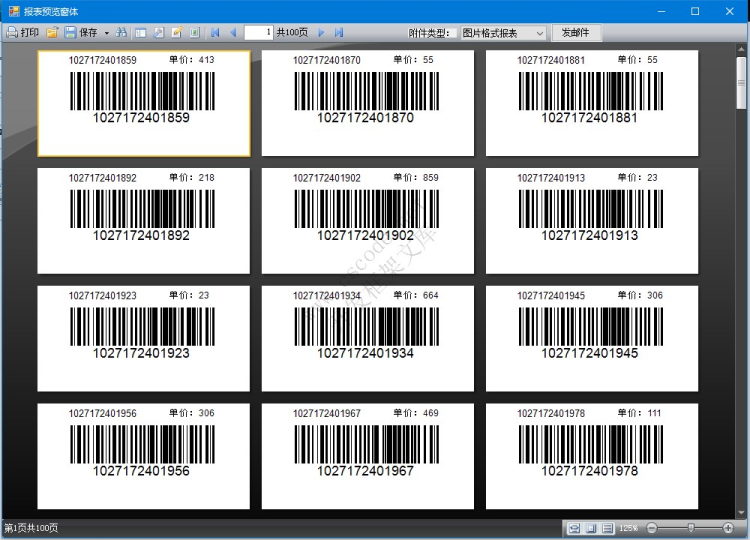The height and width of the screenshot is (540, 750).
Task: Toggle single page view in status bar
Action: (591, 528)
